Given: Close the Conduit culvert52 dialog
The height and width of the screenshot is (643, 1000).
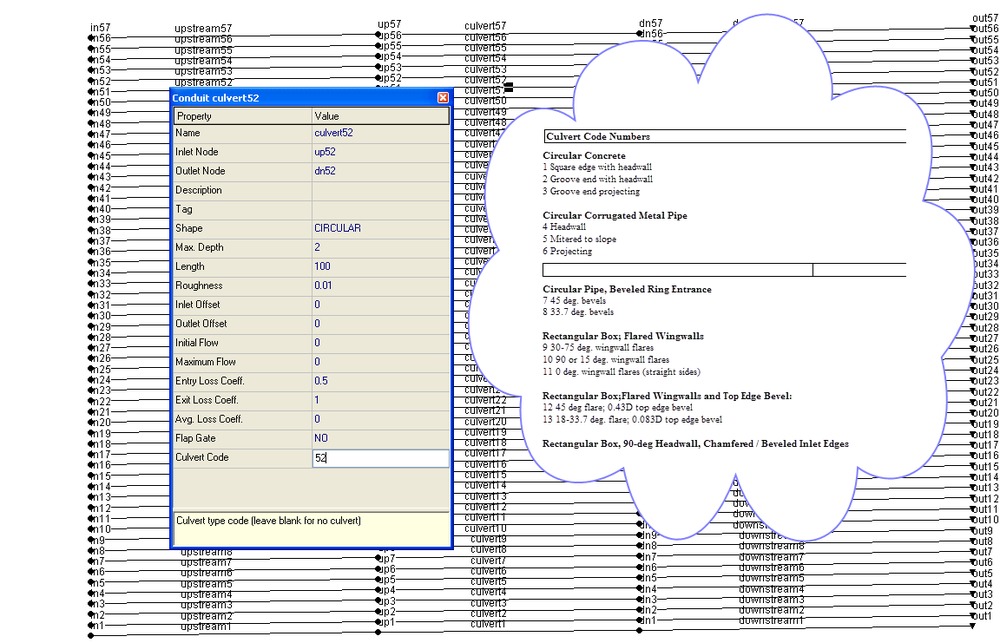Looking at the screenshot, I should pos(442,97).
